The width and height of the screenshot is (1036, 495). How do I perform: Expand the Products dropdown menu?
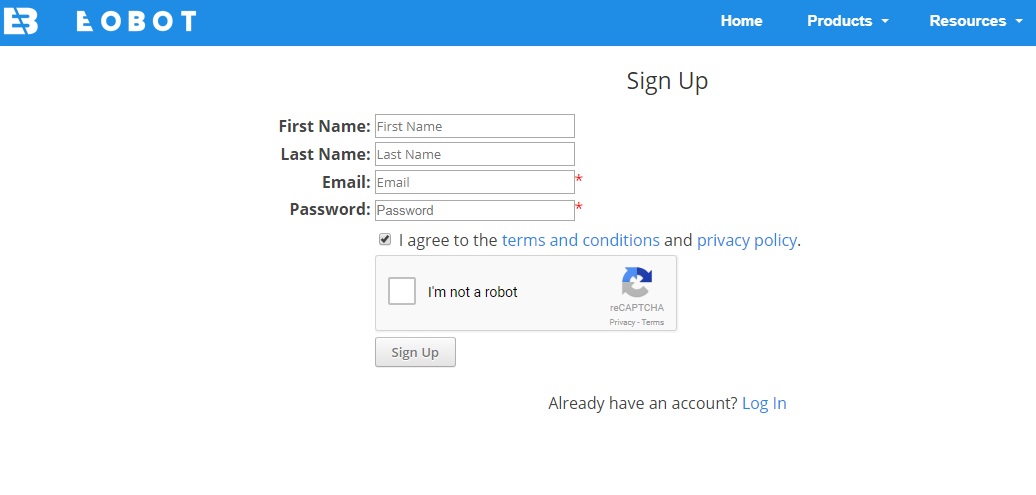pyautogui.click(x=847, y=21)
